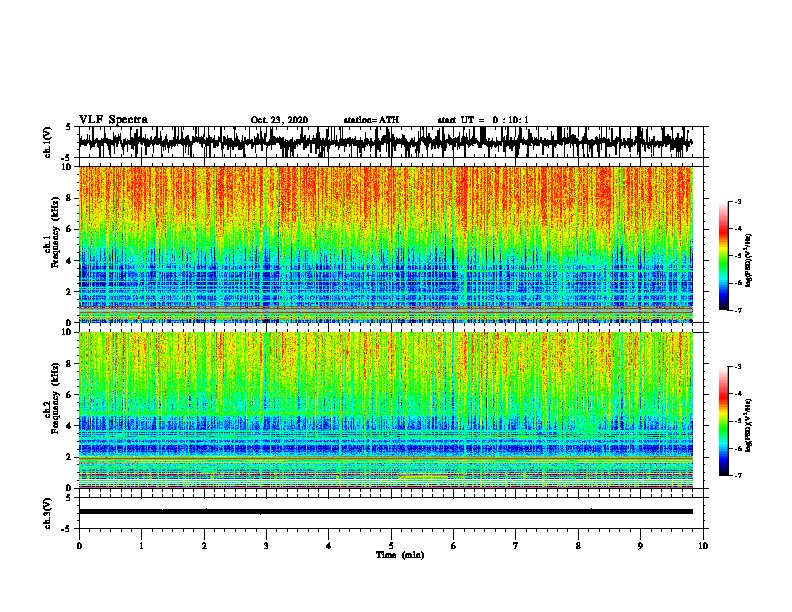Click the "-3" label on the ch.2 colorbar
Image resolution: width=792 pixels, height=612 pixels.
(x=738, y=367)
